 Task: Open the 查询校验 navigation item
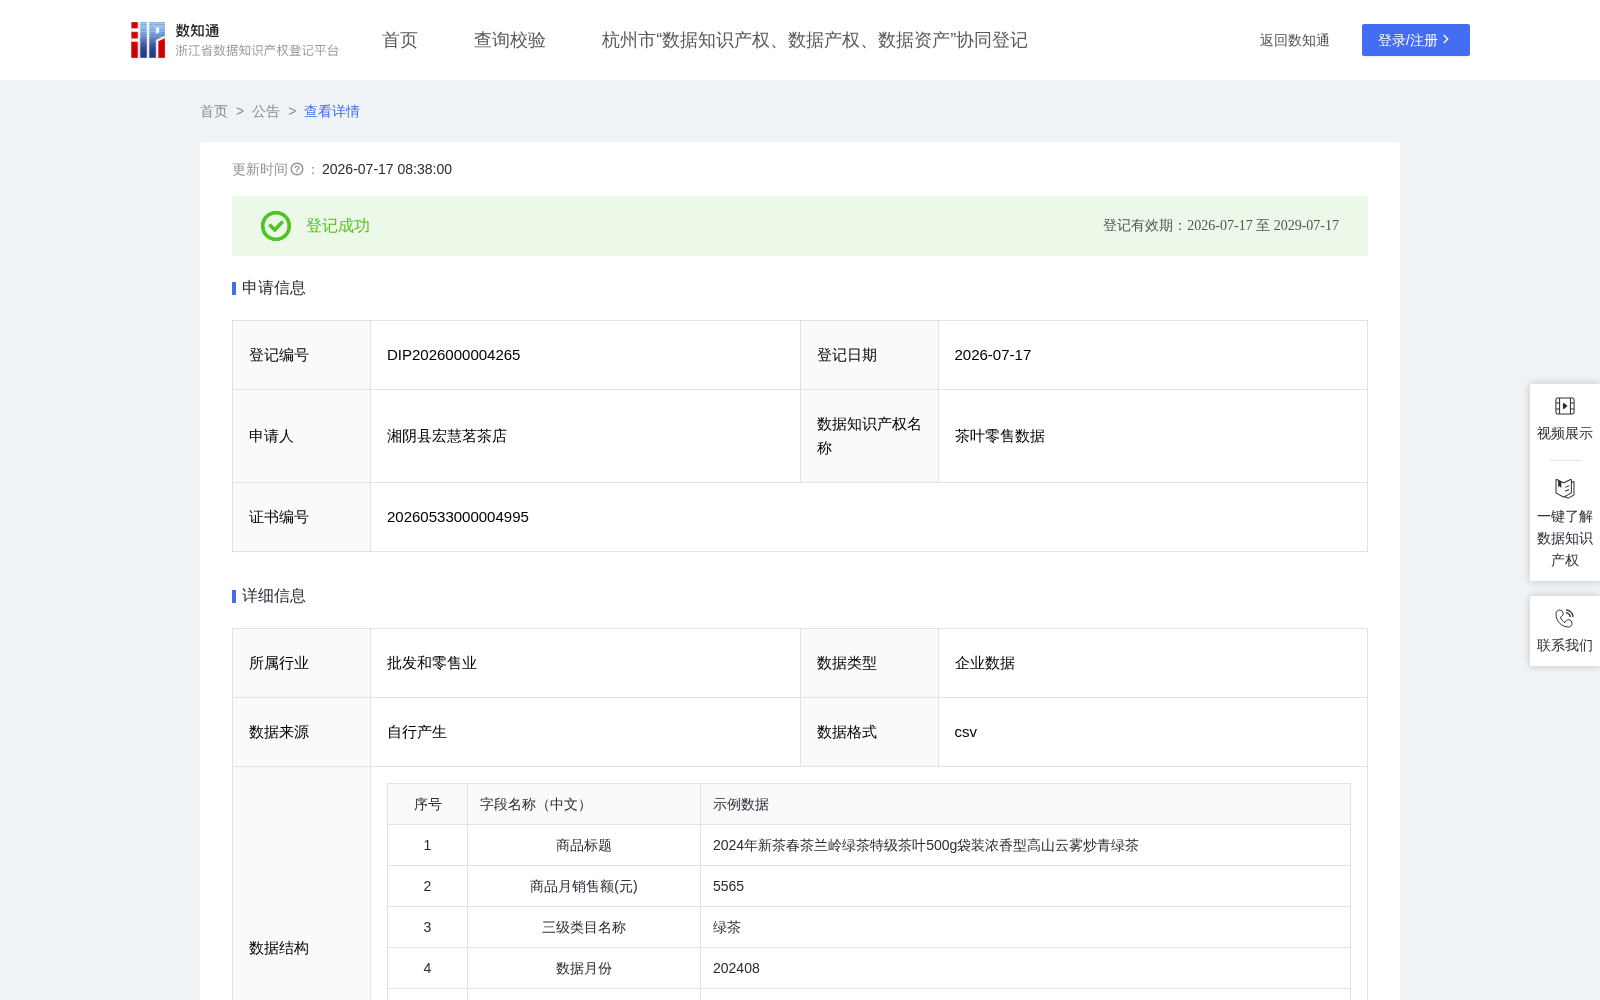(x=510, y=40)
